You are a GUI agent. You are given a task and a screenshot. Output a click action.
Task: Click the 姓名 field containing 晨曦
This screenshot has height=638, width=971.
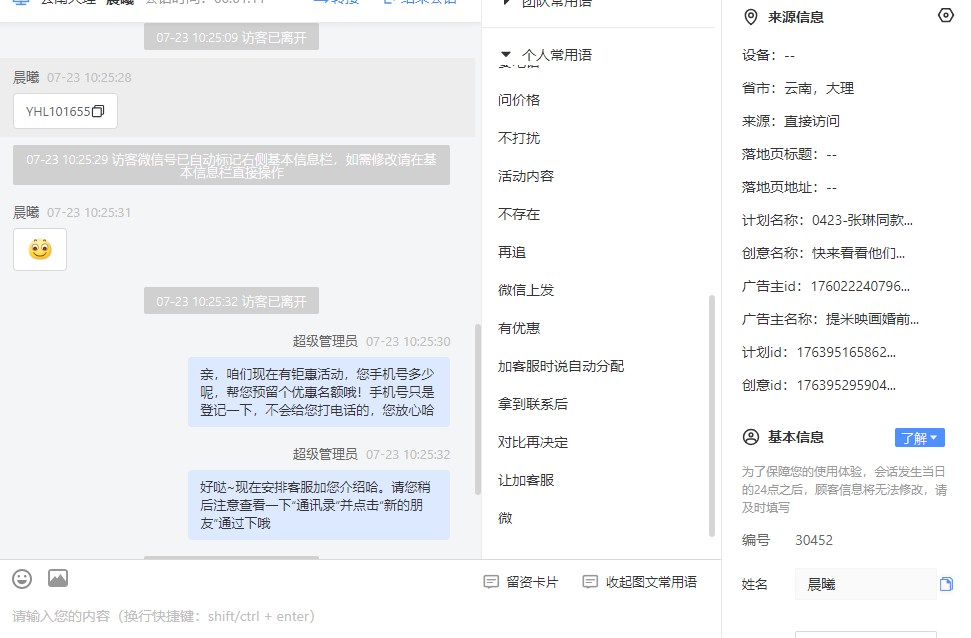click(x=866, y=584)
